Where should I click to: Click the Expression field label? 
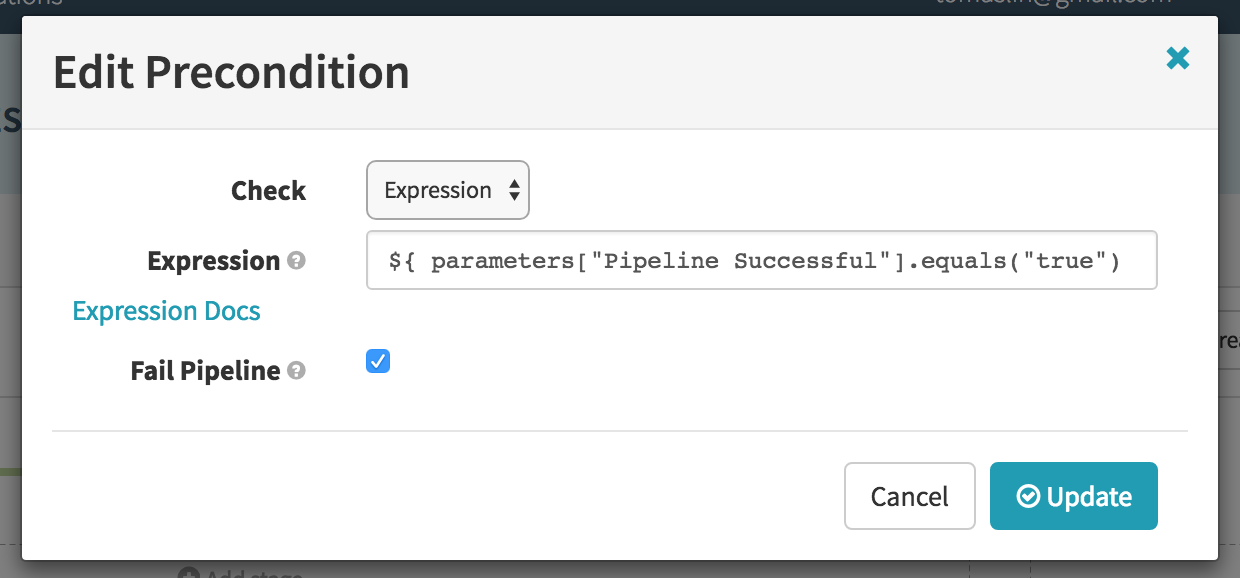point(214,261)
